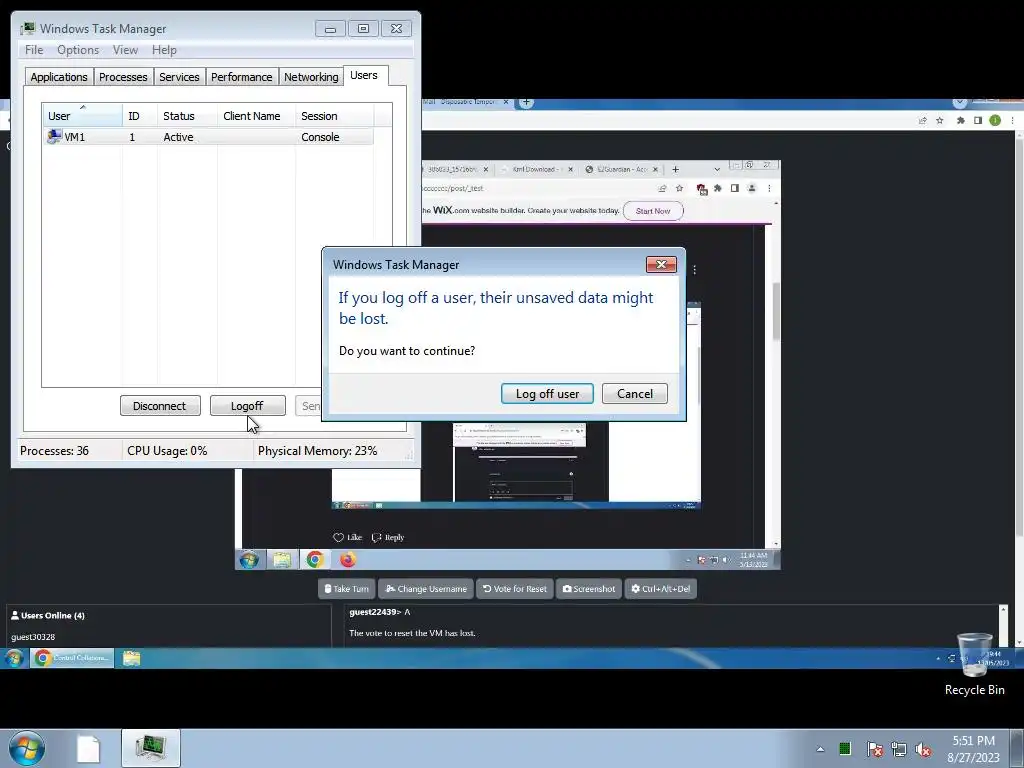Open the View menu in Task Manager
This screenshot has height=768, width=1024.
(125, 50)
